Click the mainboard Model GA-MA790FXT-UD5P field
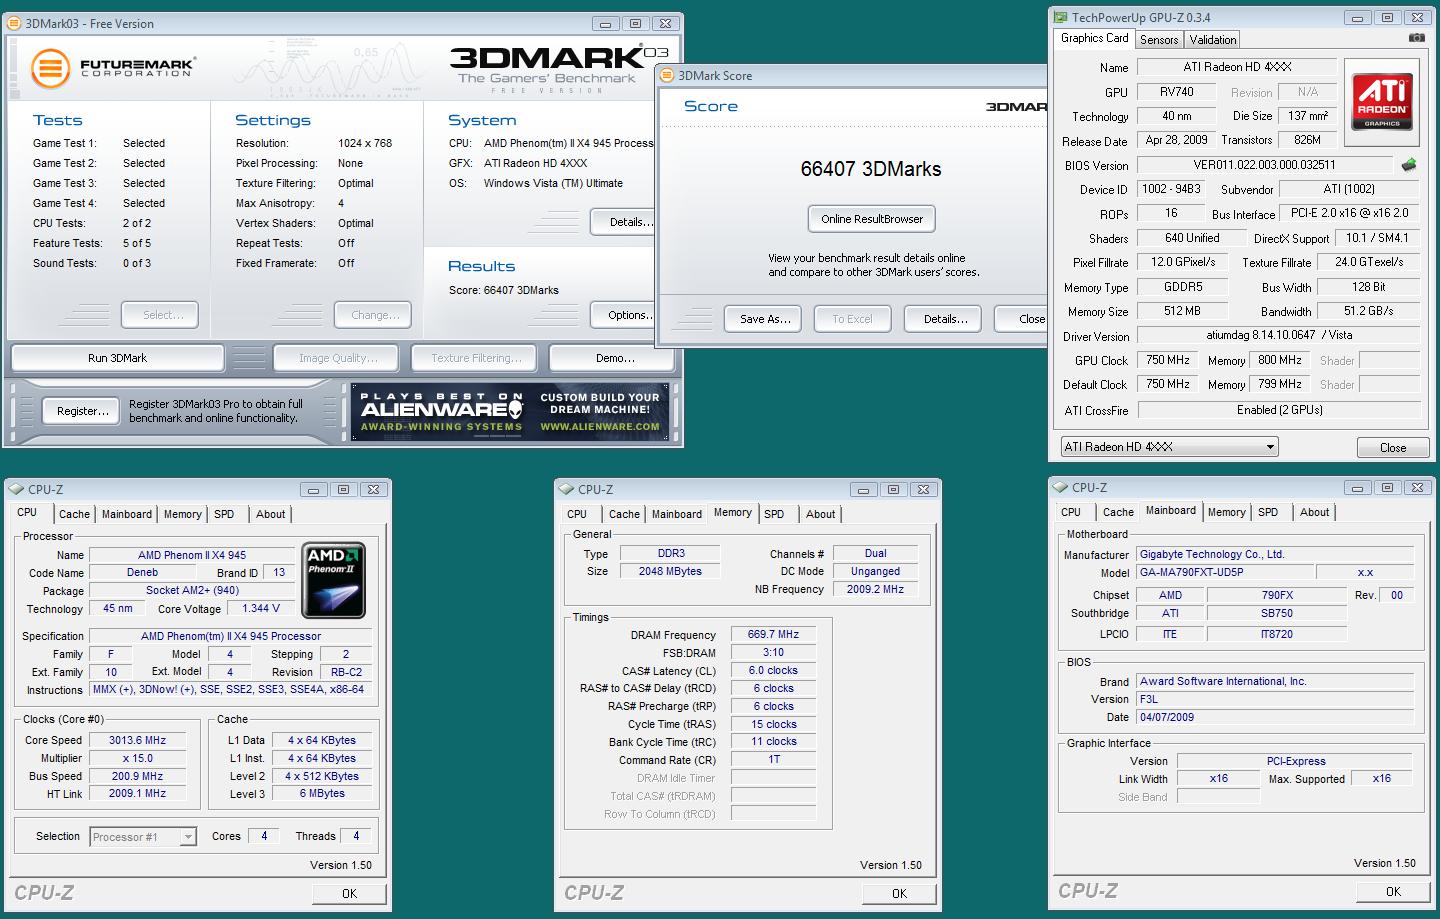 click(x=1225, y=573)
